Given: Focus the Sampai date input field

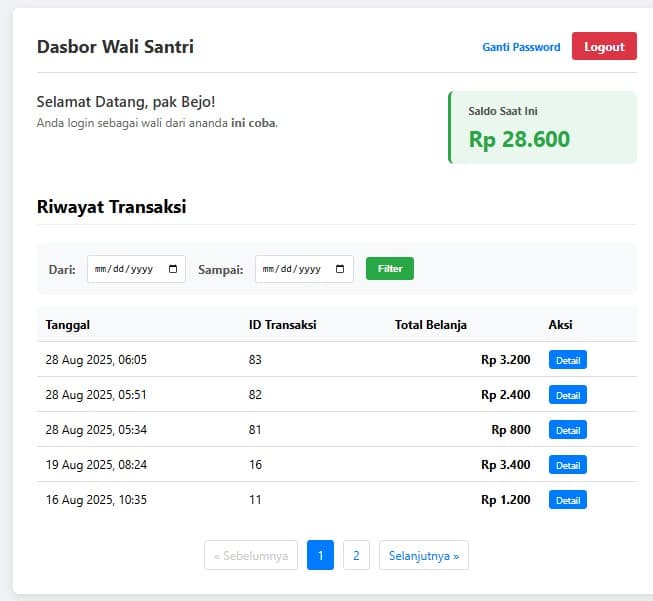Looking at the screenshot, I should pyautogui.click(x=304, y=269).
